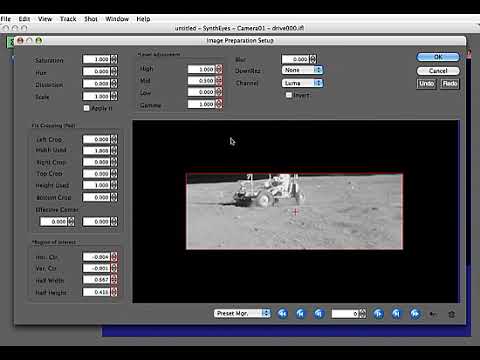
Task: Fast forward to the last frame
Action: (x=415, y=314)
